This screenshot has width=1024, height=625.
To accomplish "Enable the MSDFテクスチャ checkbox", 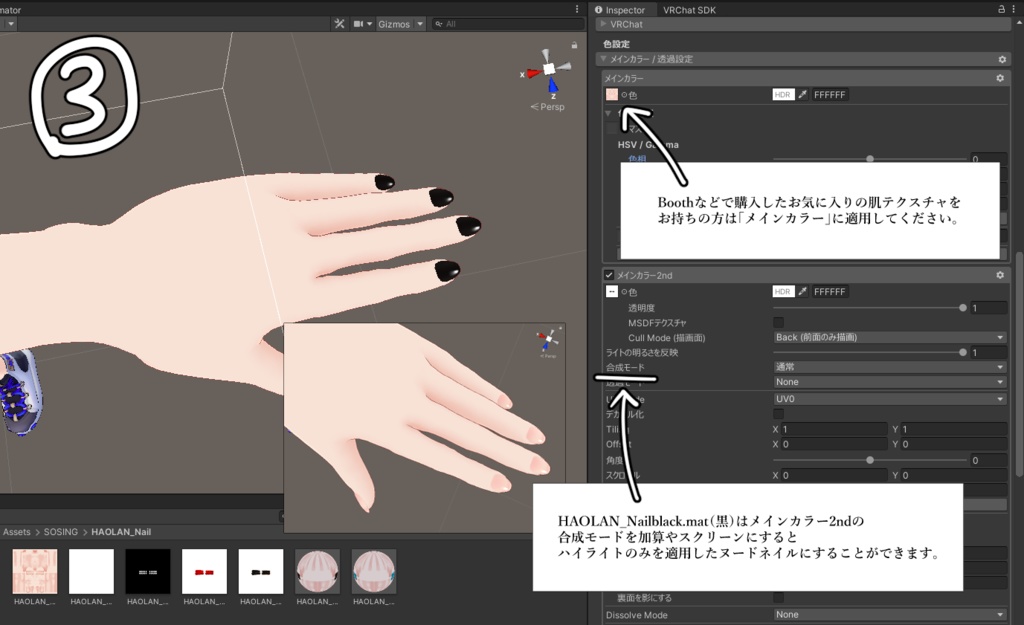I will tap(780, 322).
